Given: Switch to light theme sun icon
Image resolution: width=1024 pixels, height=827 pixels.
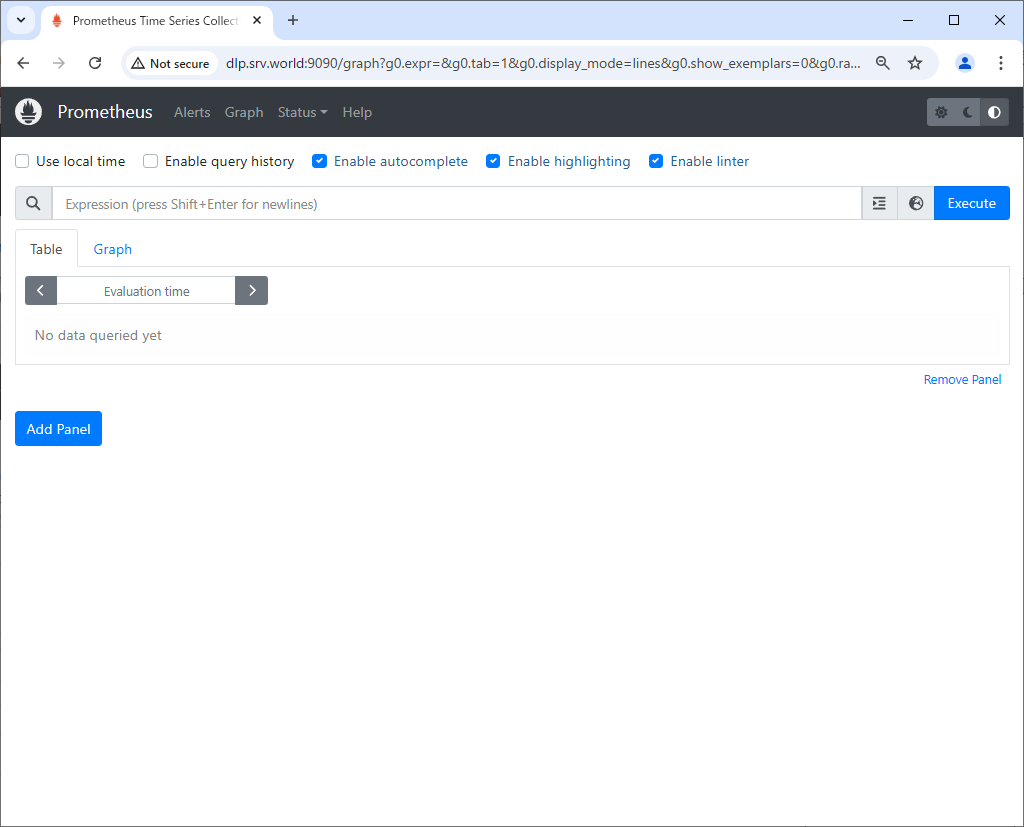Looking at the screenshot, I should tap(940, 112).
